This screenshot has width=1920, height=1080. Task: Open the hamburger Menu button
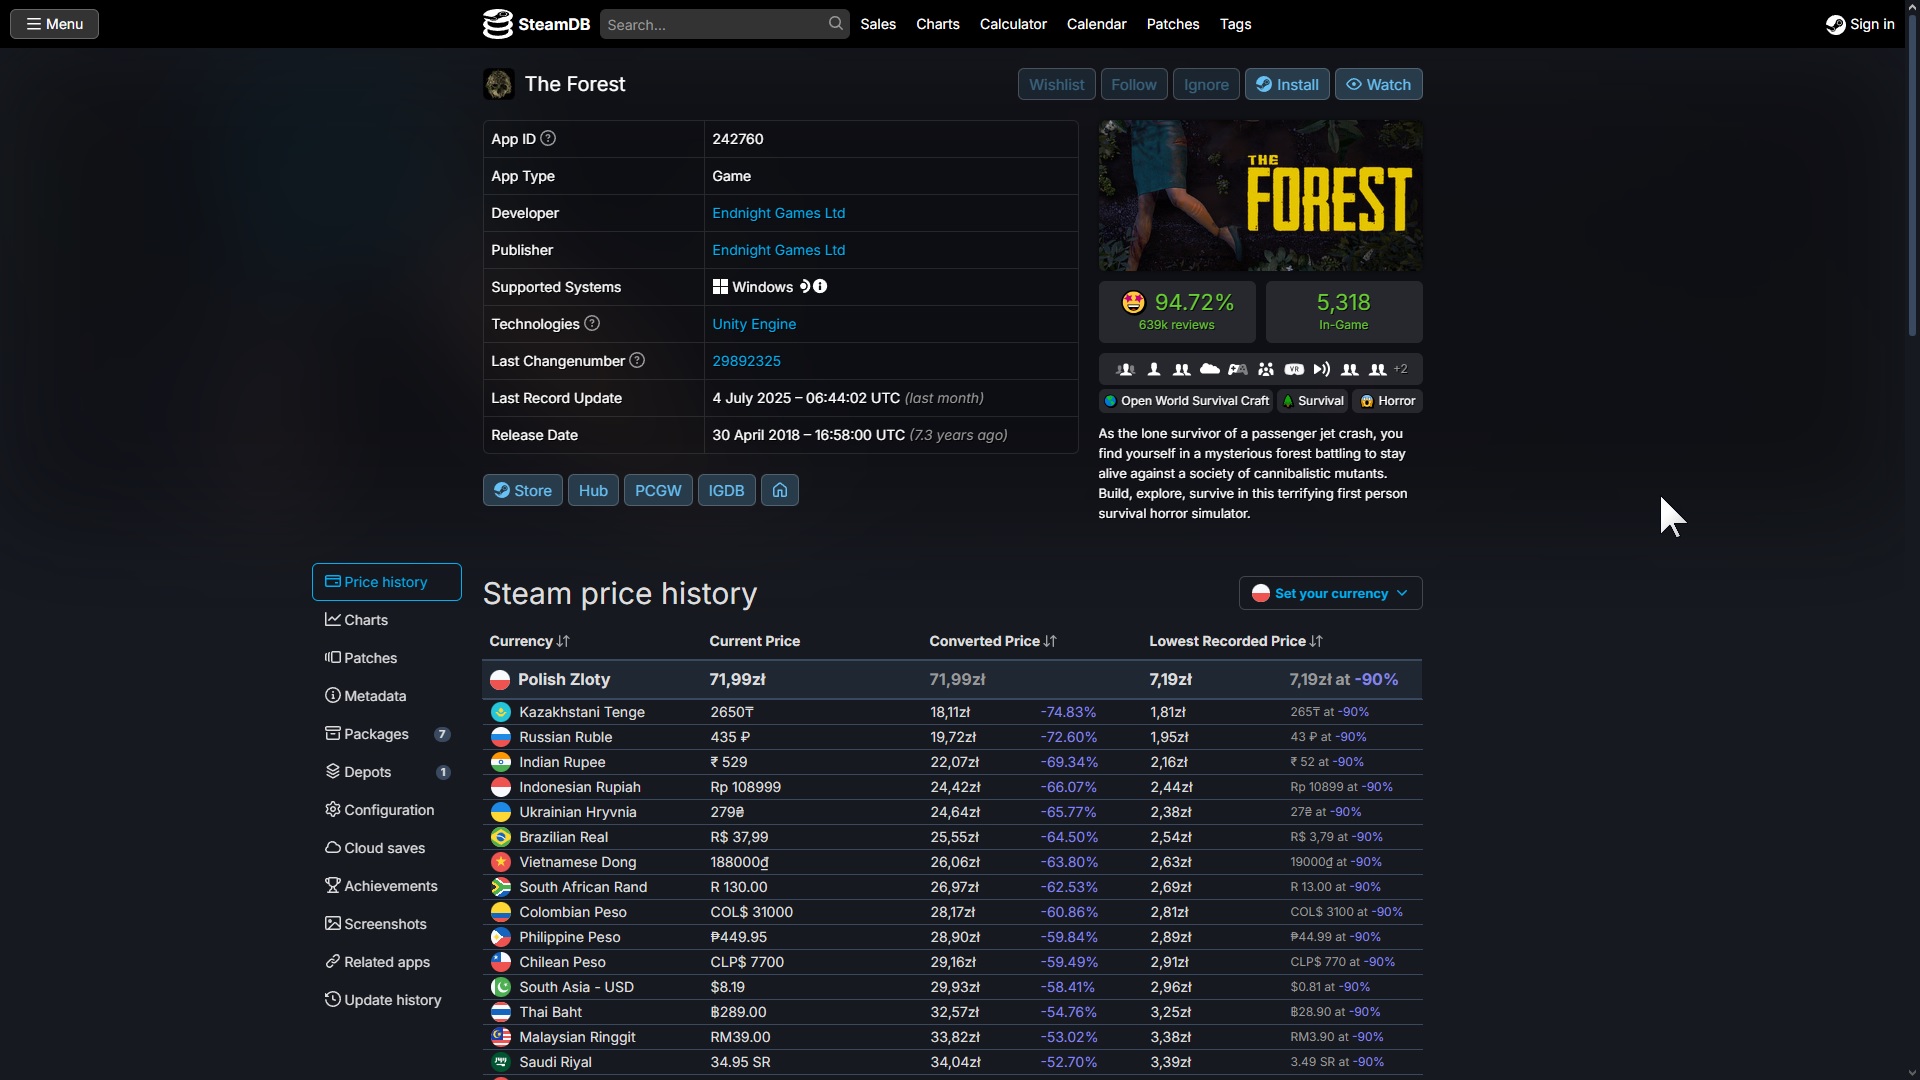click(x=54, y=24)
